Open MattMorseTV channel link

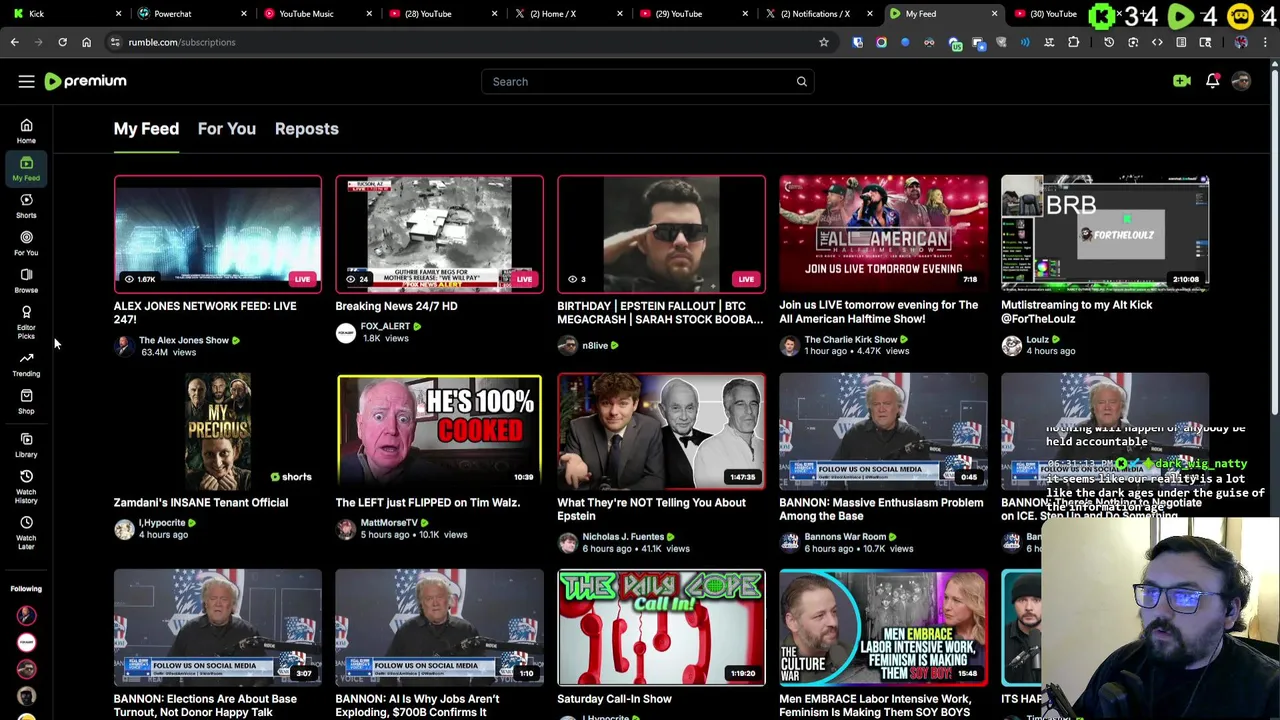pyautogui.click(x=389, y=523)
